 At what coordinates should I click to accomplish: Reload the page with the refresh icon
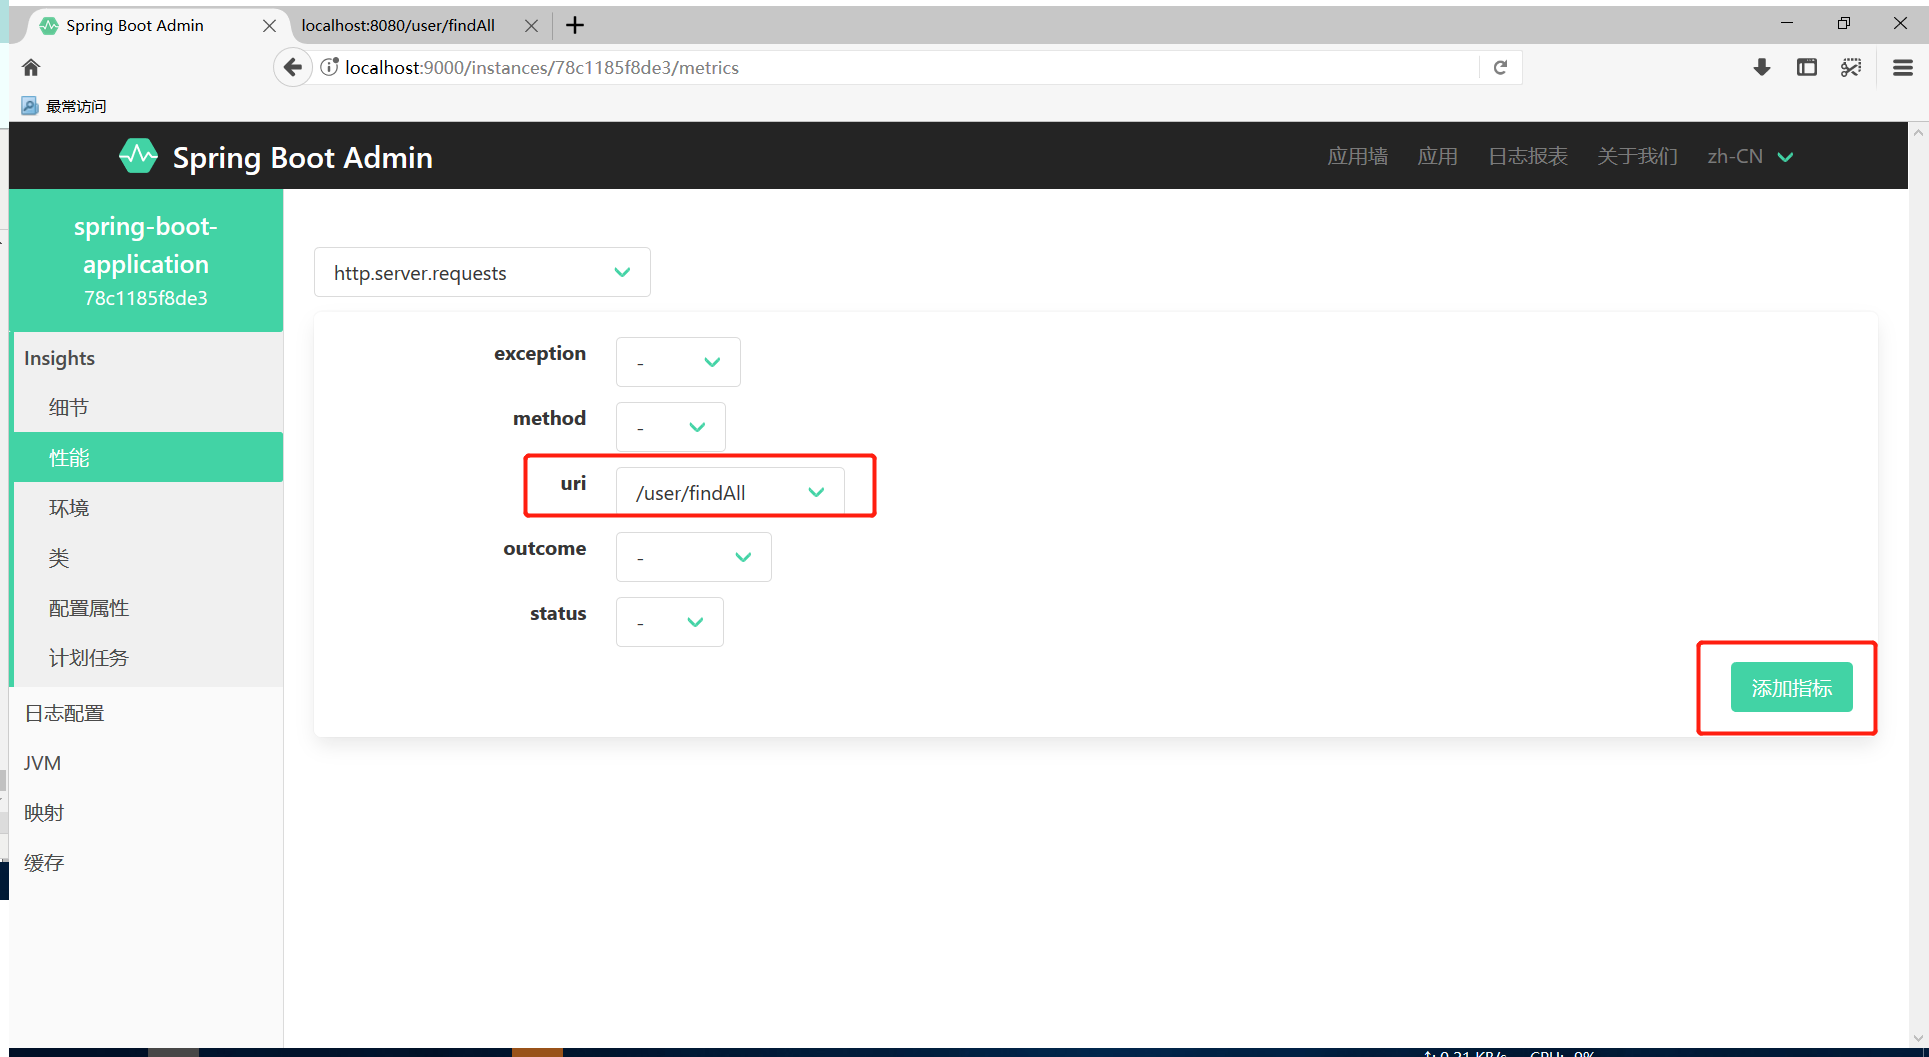coord(1500,68)
